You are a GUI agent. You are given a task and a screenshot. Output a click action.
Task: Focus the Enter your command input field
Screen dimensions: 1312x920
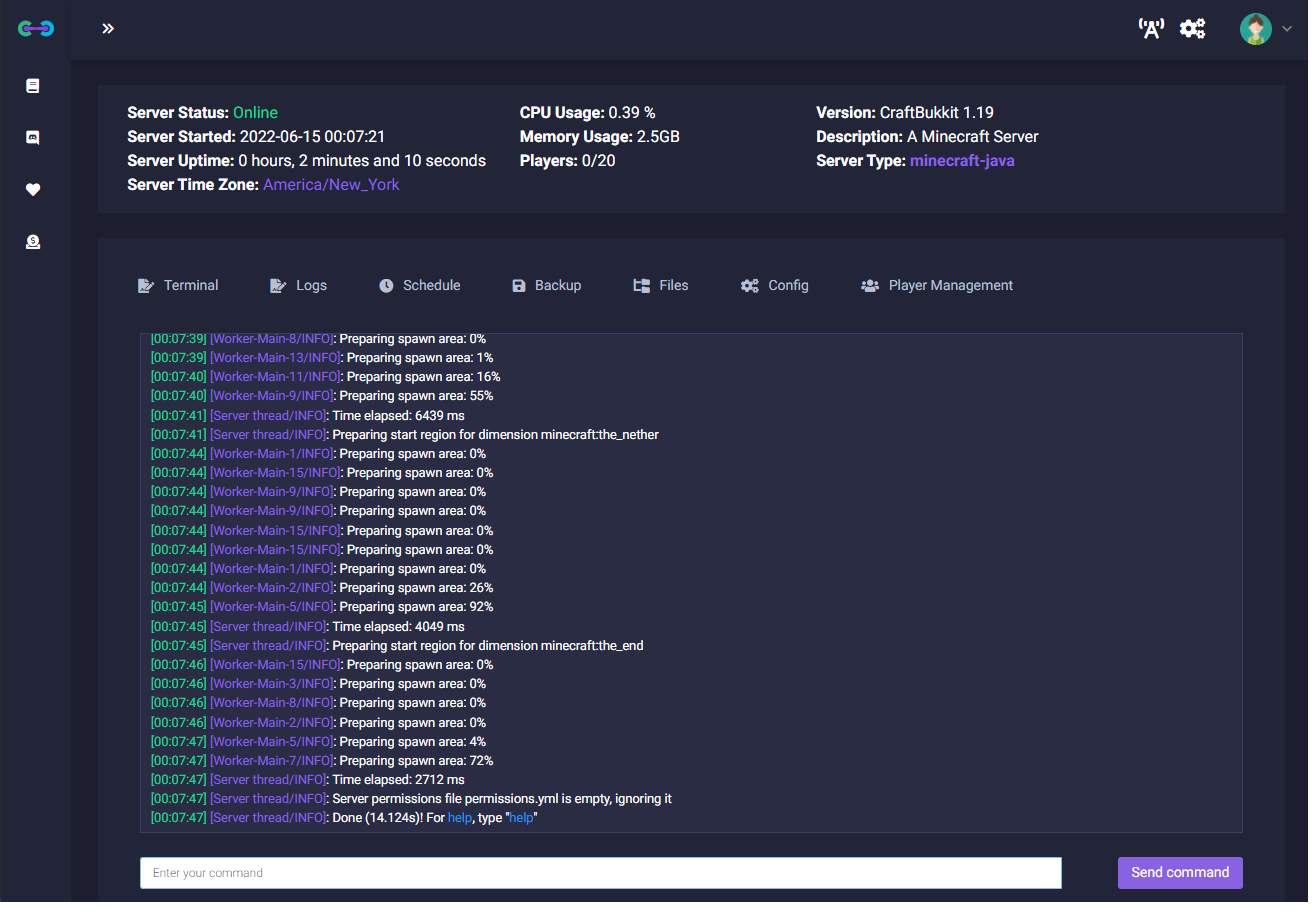600,874
